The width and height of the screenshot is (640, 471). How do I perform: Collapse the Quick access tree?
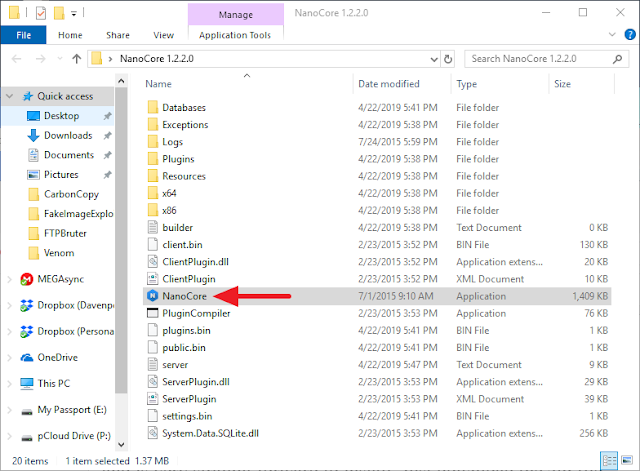pos(10,96)
